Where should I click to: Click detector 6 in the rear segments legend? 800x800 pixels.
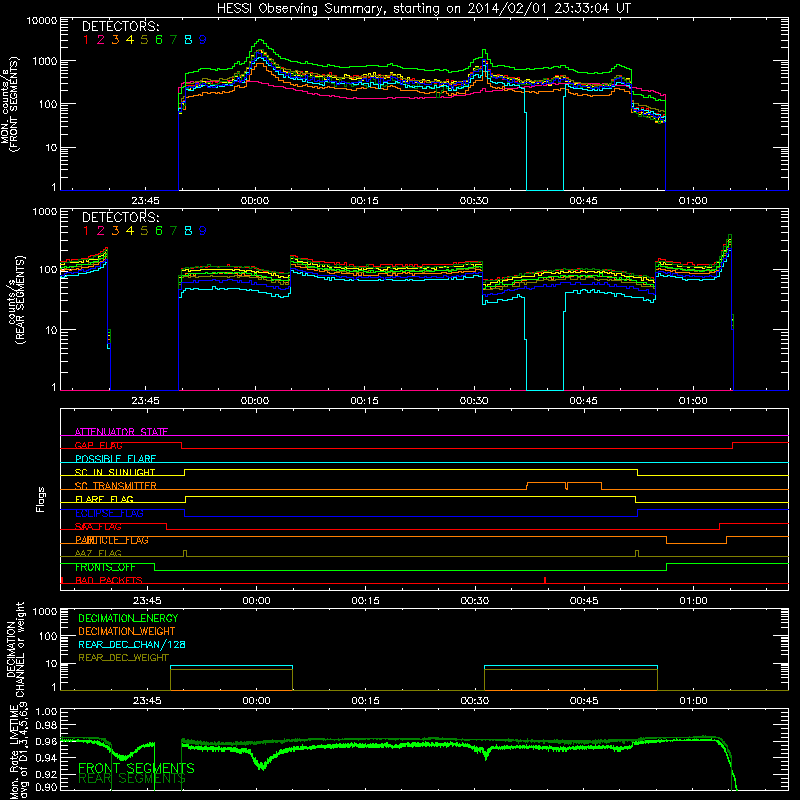(x=159, y=231)
